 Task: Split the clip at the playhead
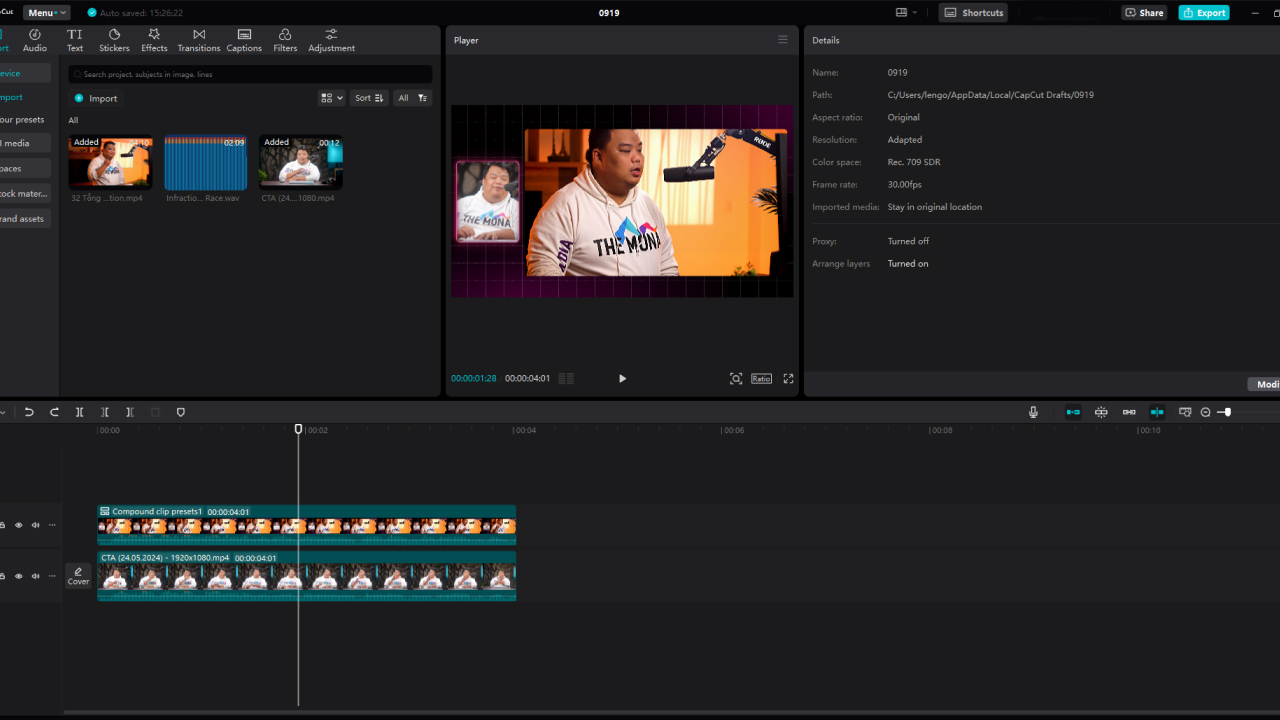click(x=79, y=412)
